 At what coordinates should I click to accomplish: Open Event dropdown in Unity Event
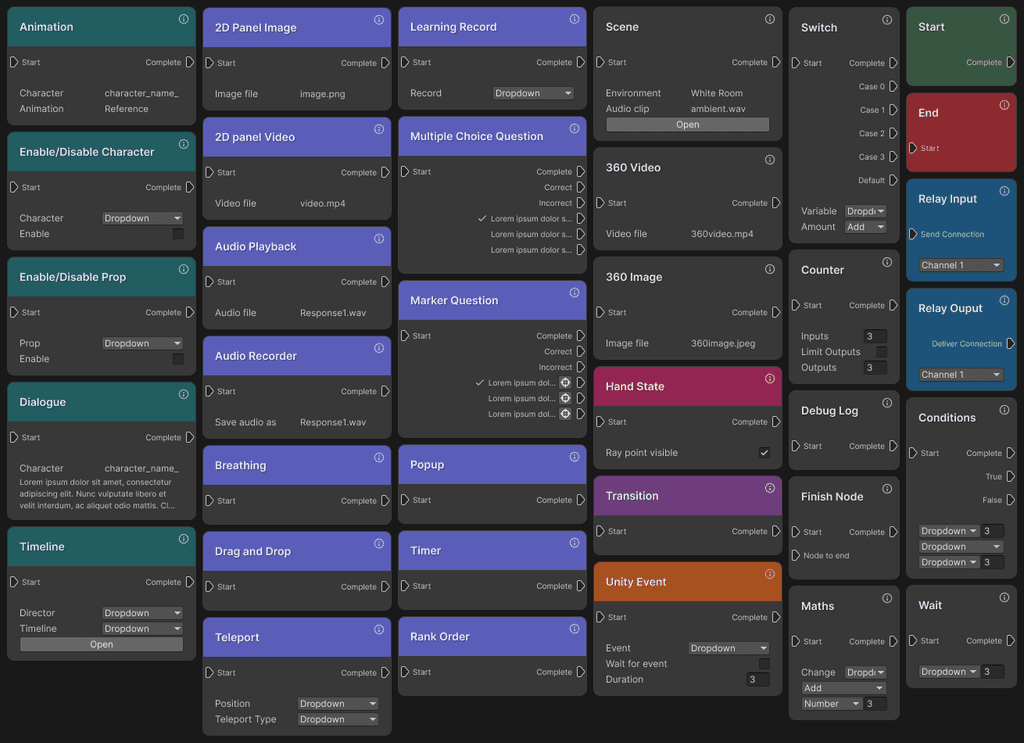[729, 648]
